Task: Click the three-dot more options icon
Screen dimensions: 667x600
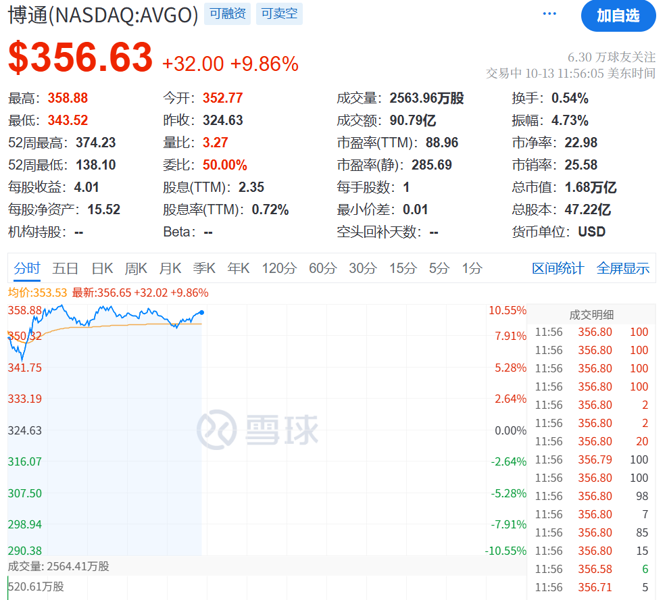Action: coord(549,14)
